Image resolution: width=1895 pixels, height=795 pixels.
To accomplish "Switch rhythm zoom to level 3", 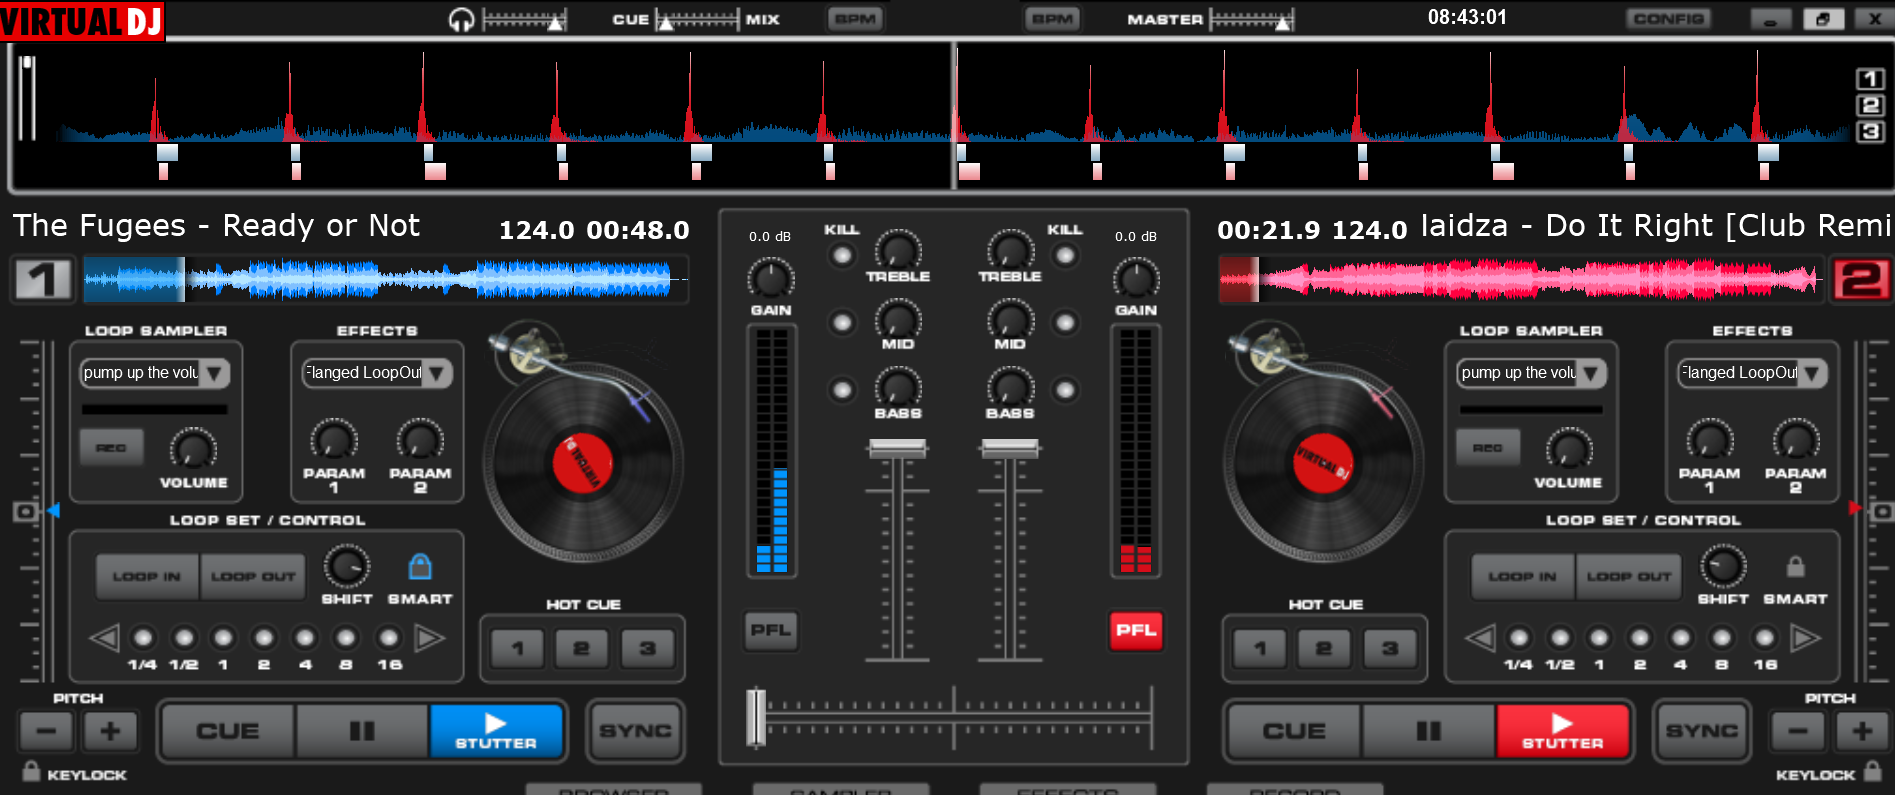I will [x=1871, y=132].
